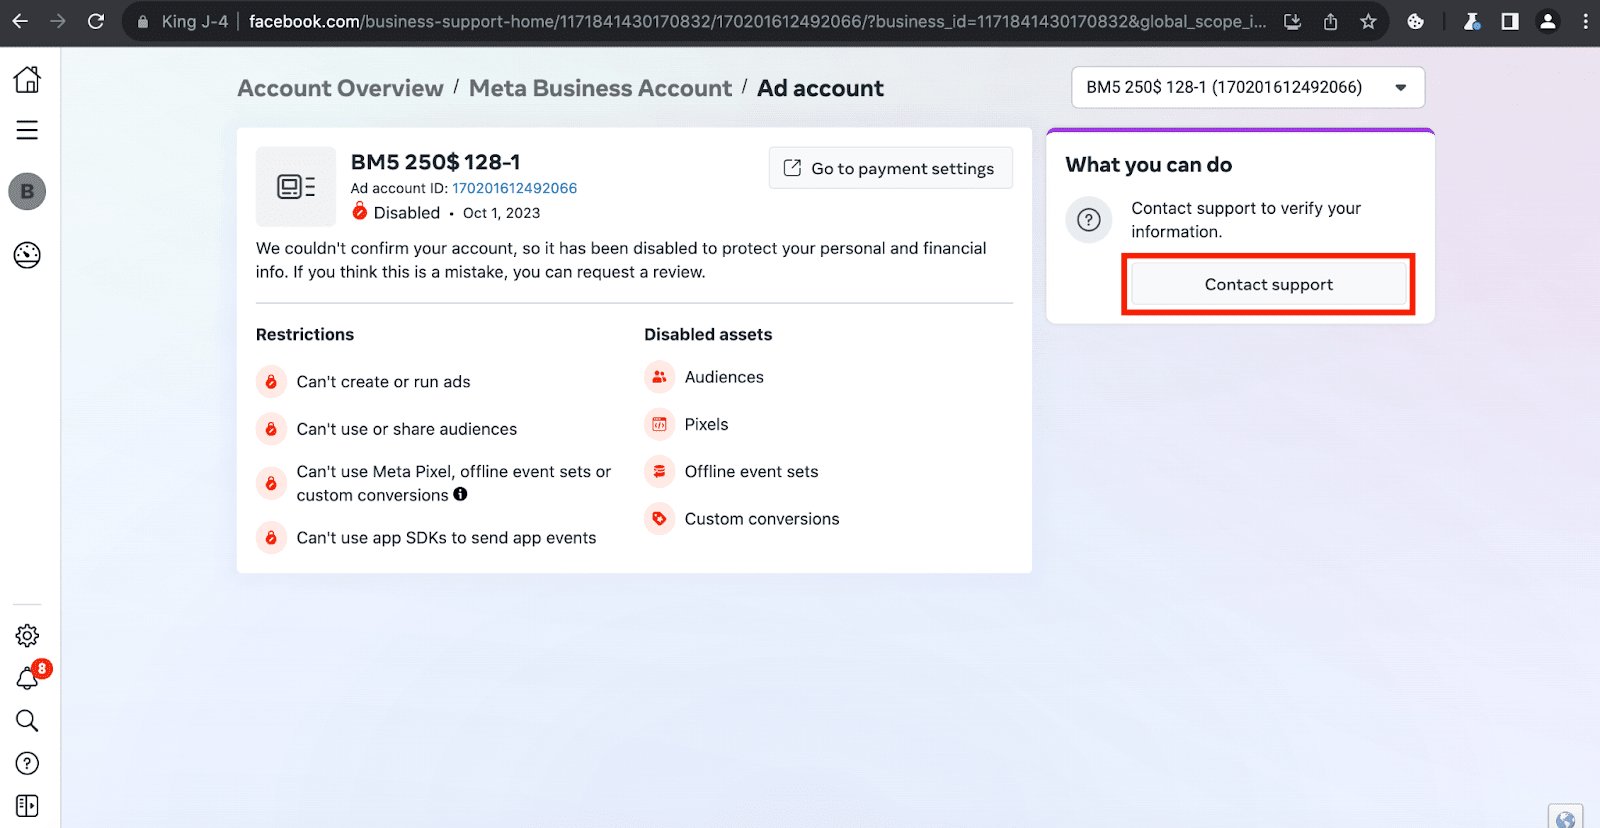
Task: Click the Audiences people icon
Action: (660, 377)
